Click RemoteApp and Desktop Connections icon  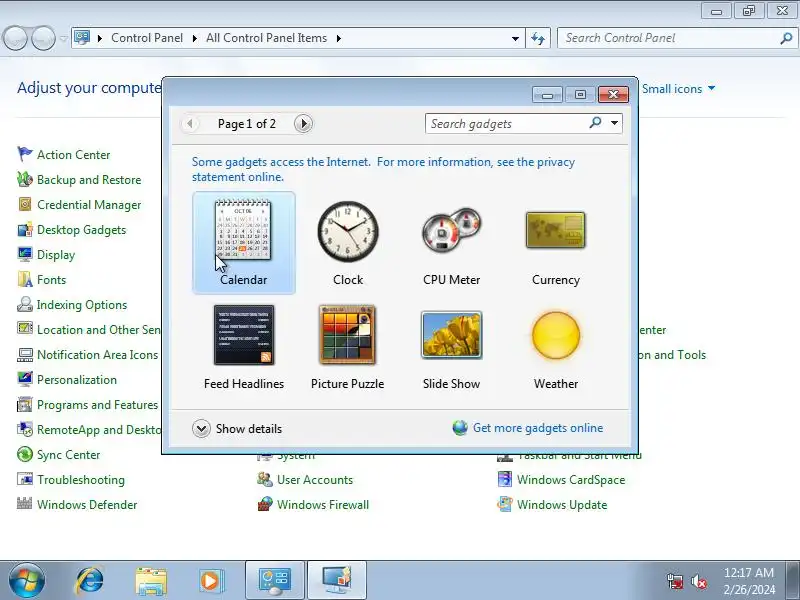point(24,429)
